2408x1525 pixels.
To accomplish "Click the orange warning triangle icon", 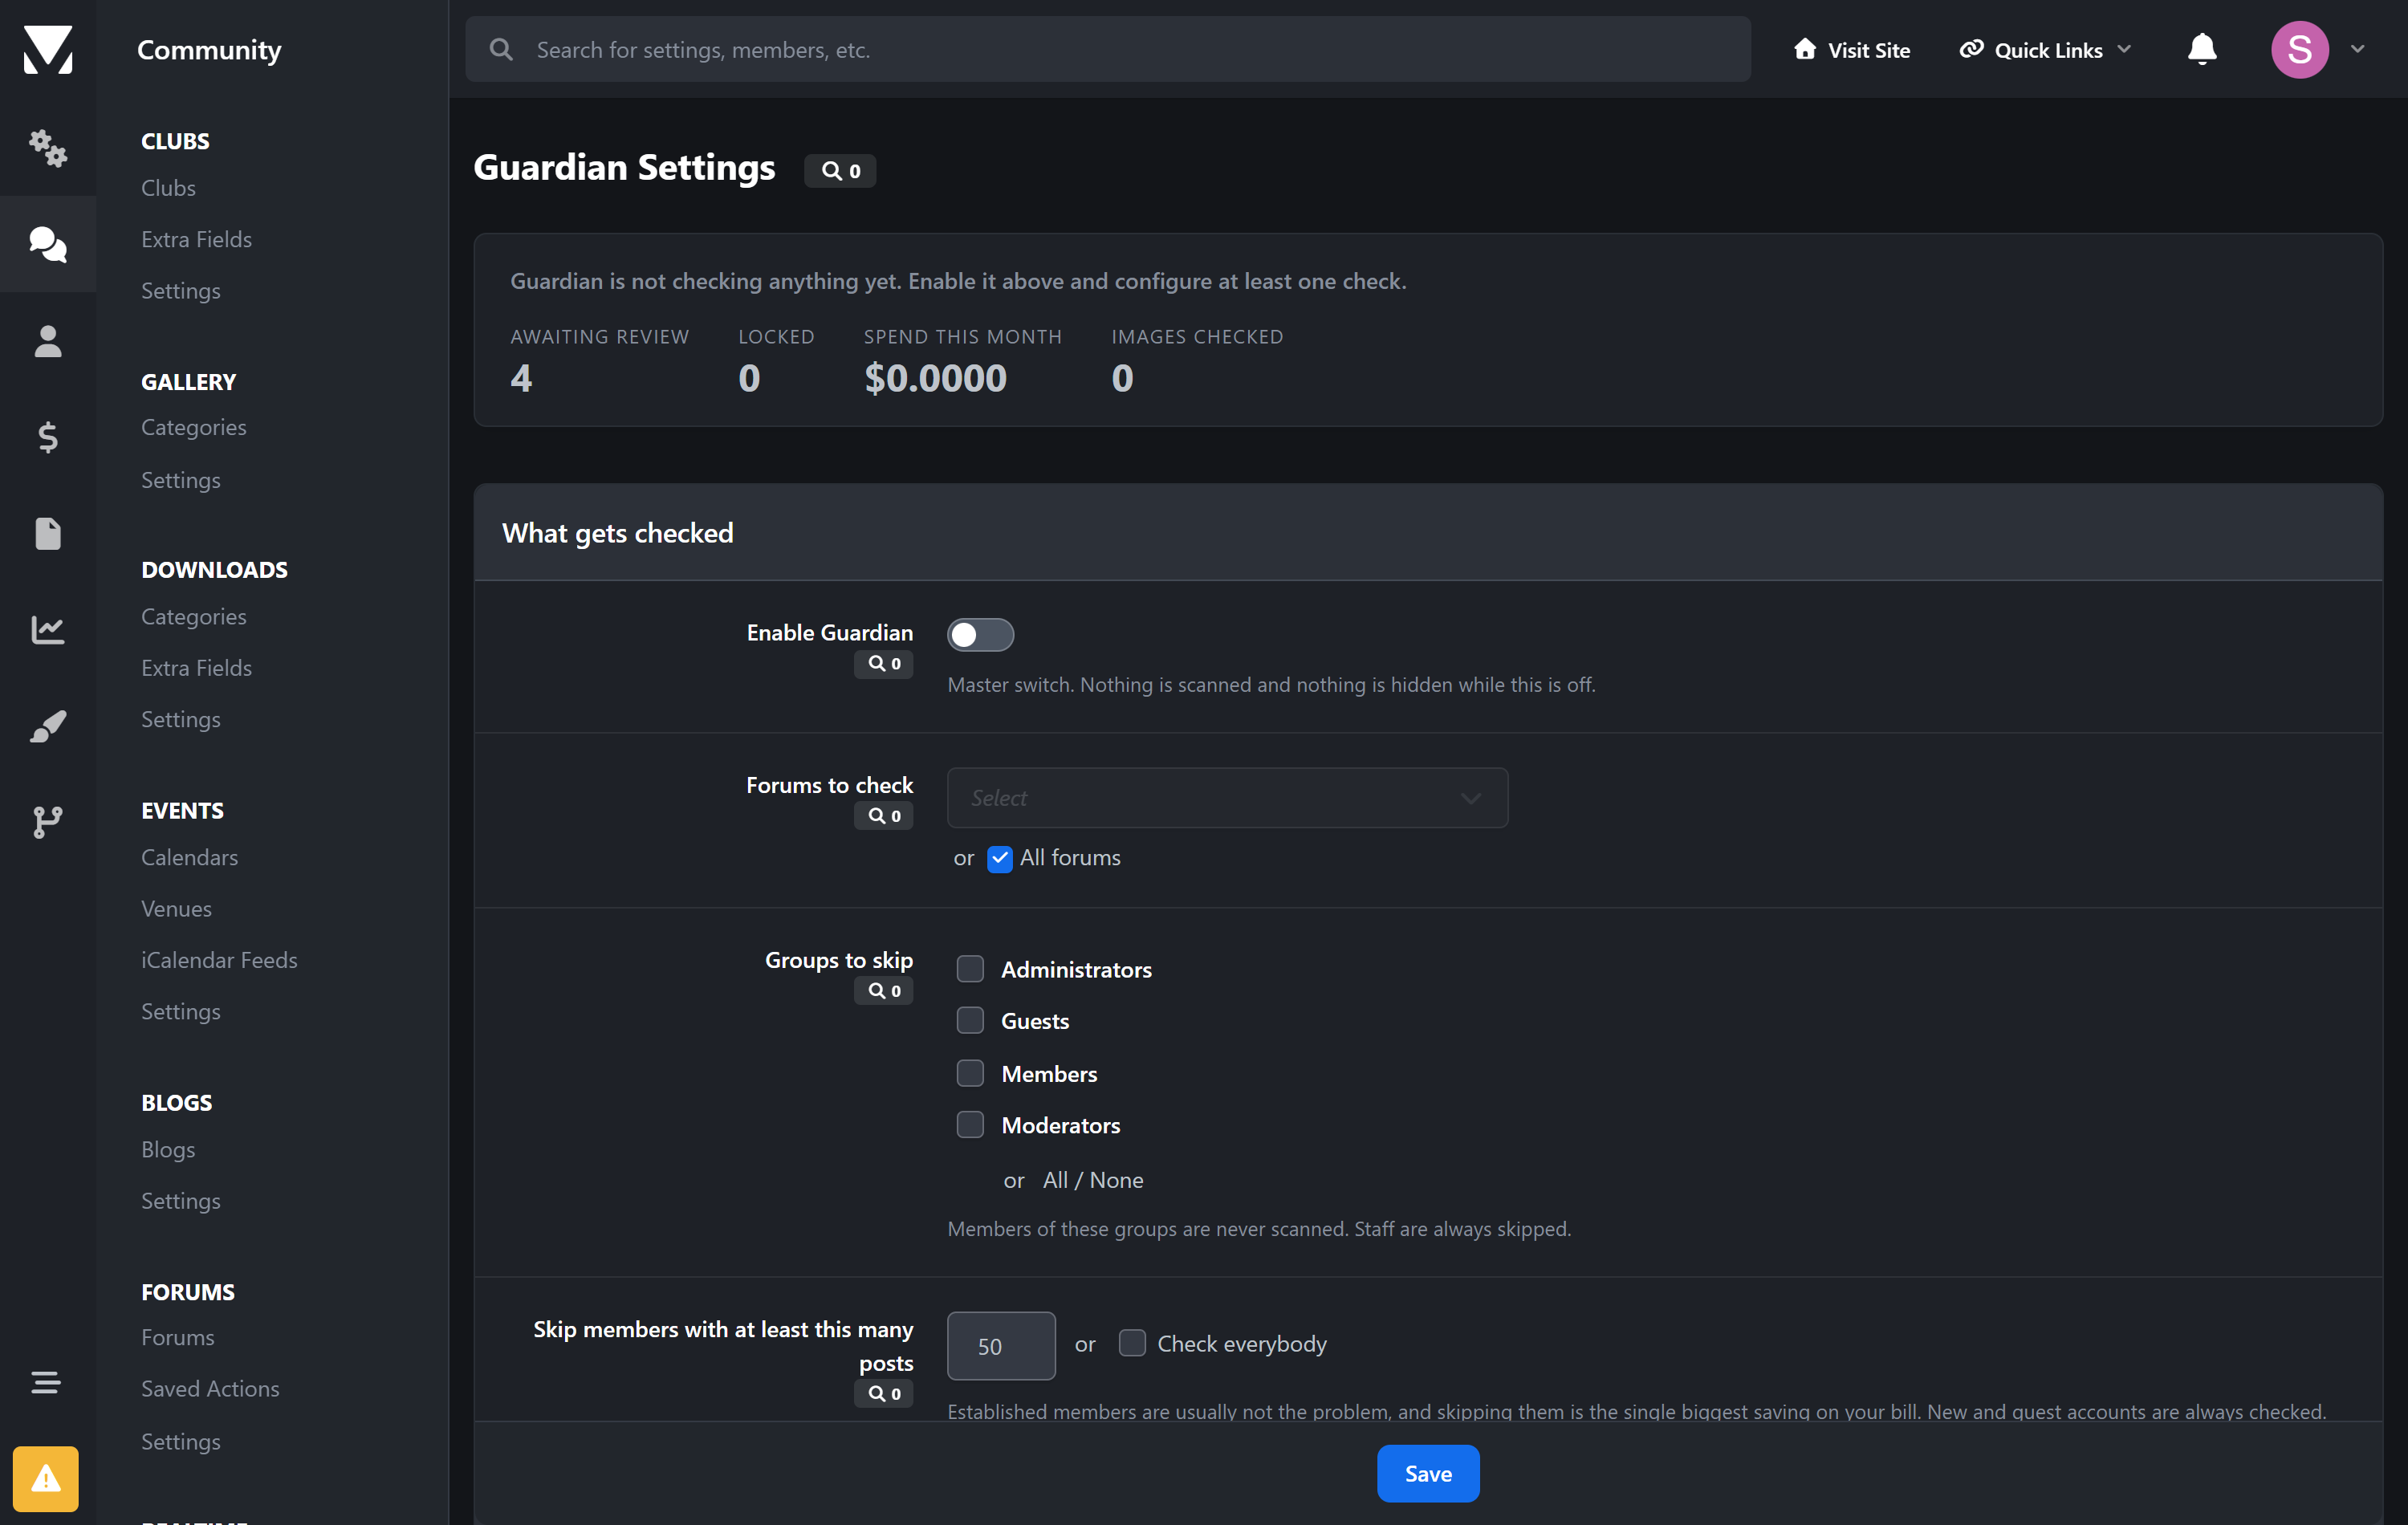I will coord(45,1478).
